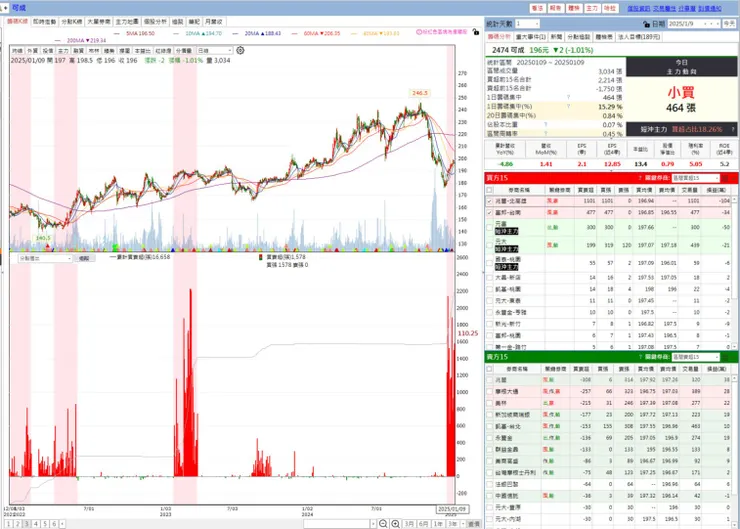Click the 報告 button in top bar
Image resolution: width=740 pixels, height=529 pixels.
point(555,8)
